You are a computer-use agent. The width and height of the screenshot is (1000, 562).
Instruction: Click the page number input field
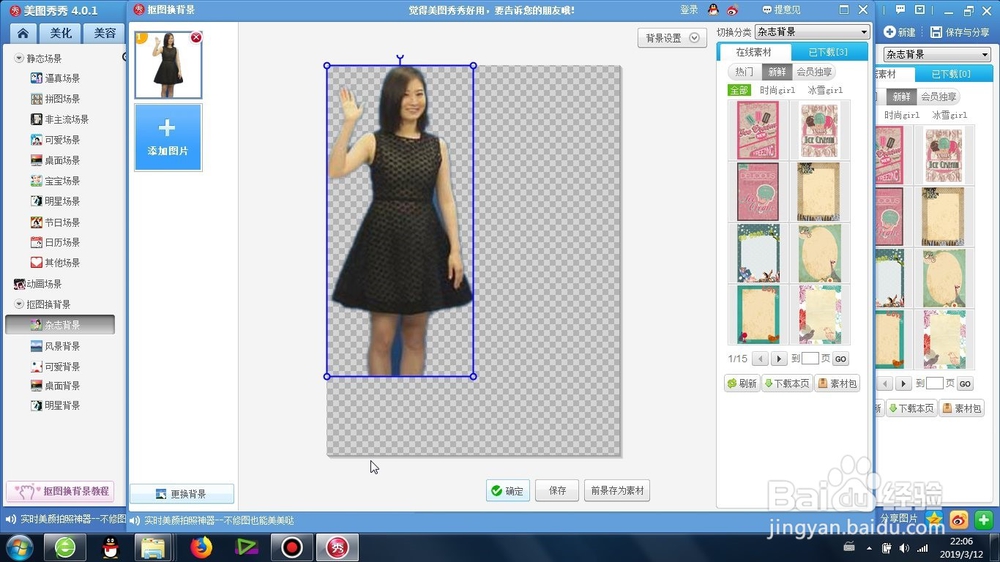coord(810,359)
